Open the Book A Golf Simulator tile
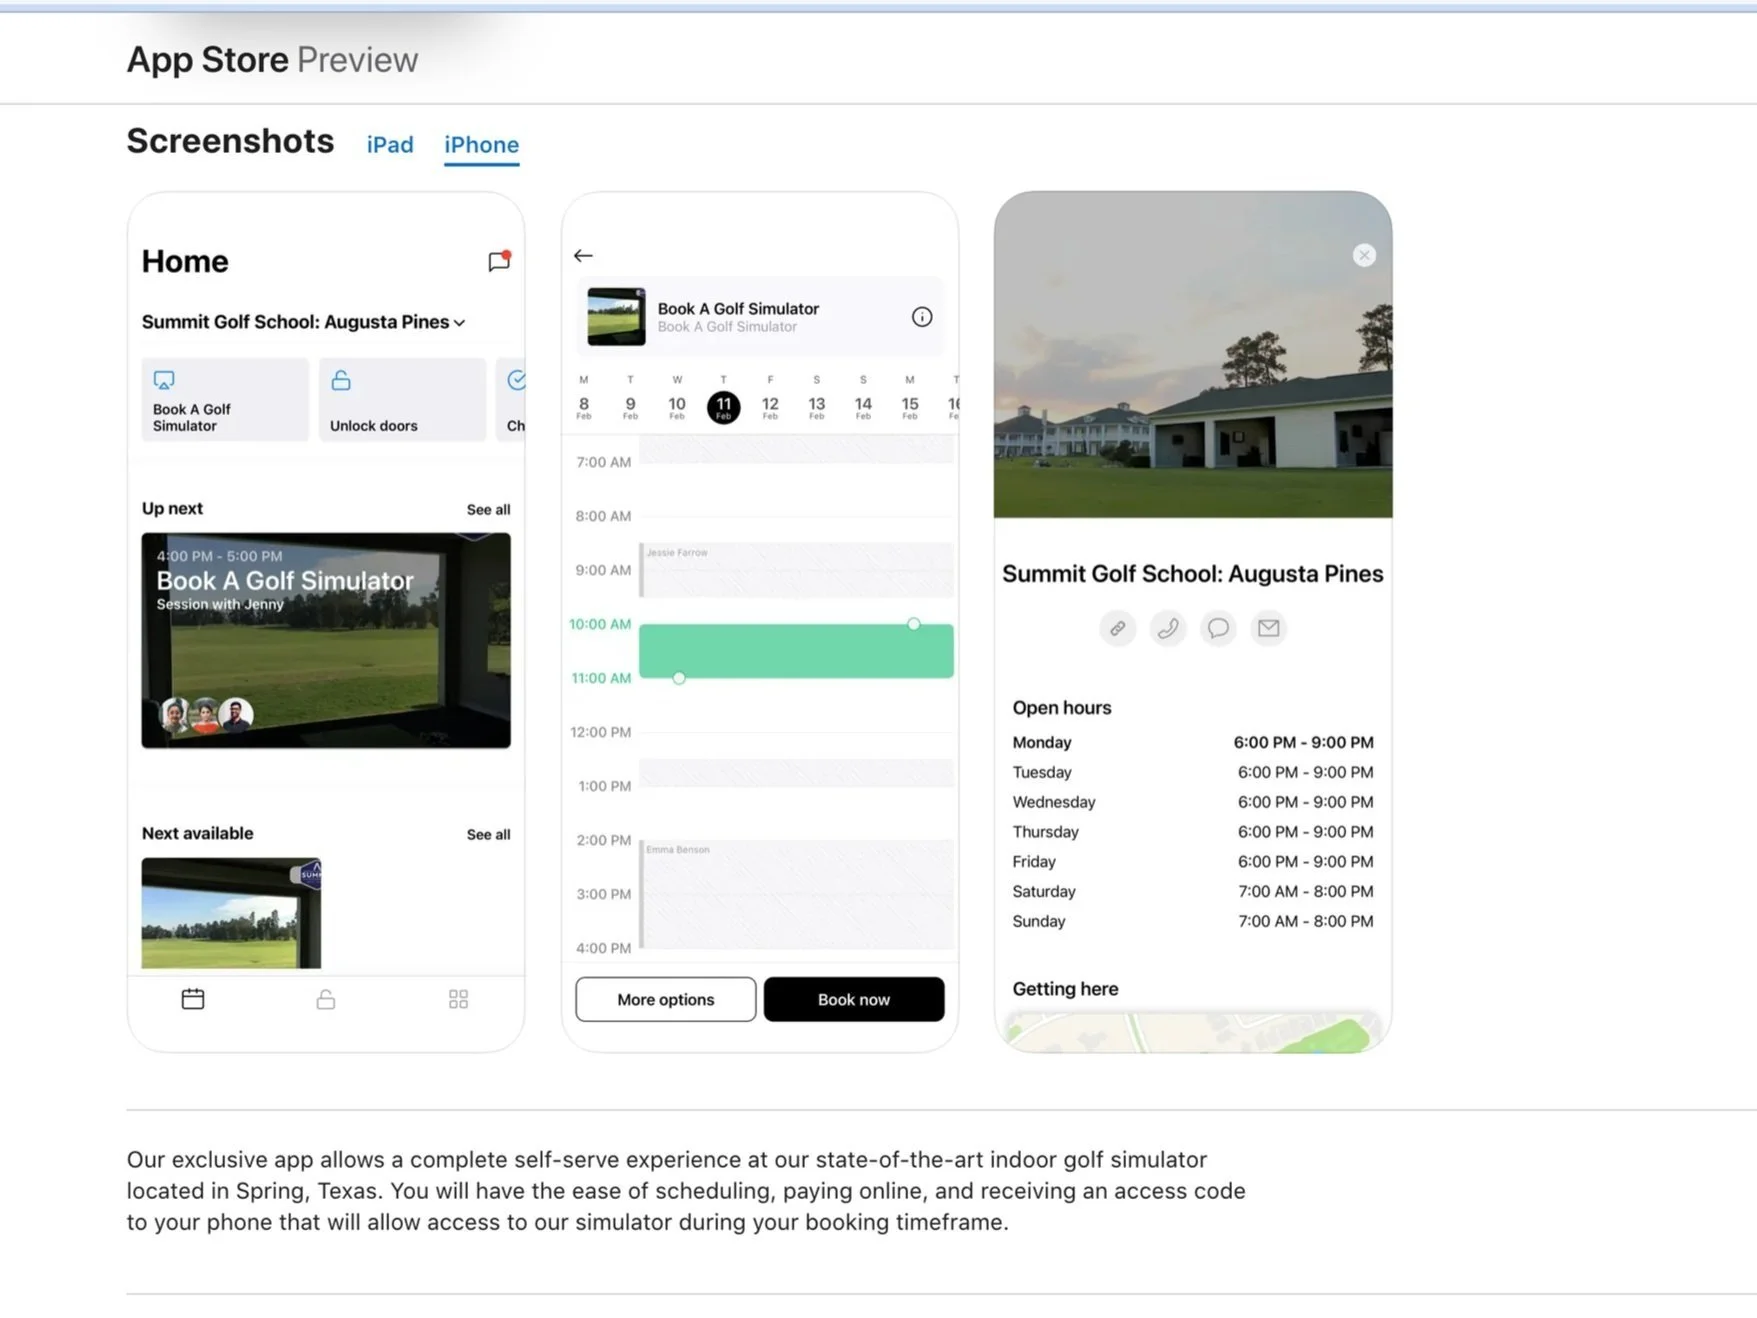The image size is (1757, 1318). point(225,399)
